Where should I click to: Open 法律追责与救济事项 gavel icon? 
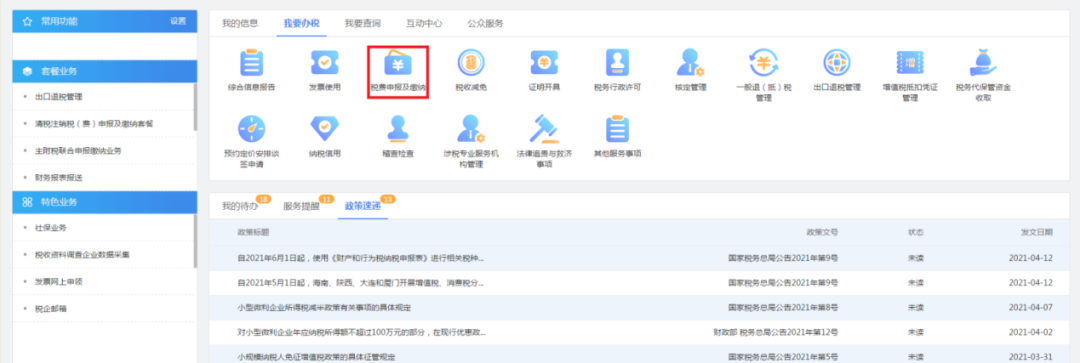tap(544, 129)
